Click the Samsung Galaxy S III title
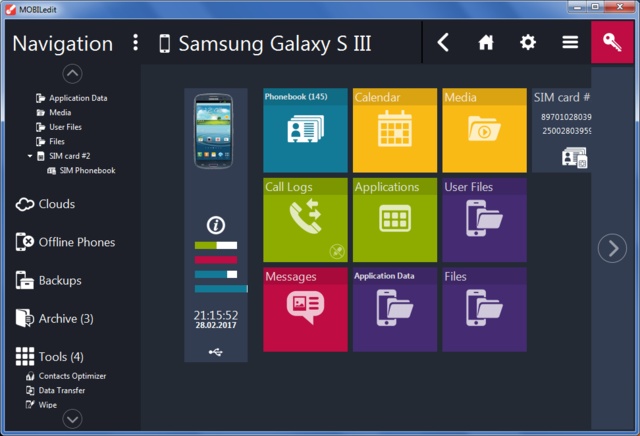The width and height of the screenshot is (640, 436). [275, 44]
